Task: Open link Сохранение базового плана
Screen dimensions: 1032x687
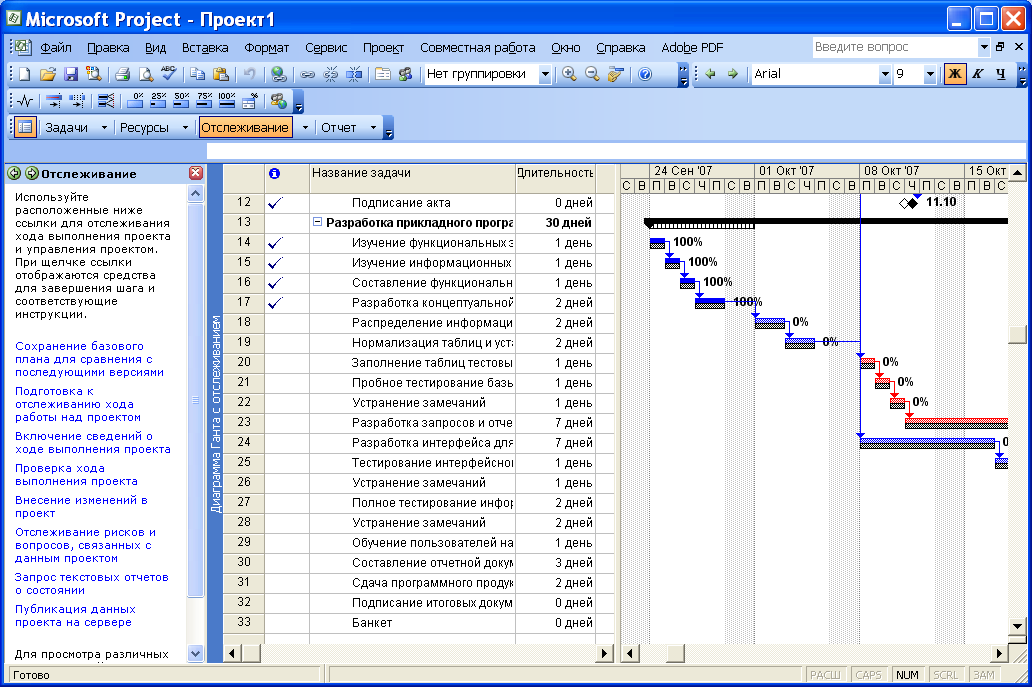Action: (x=90, y=359)
